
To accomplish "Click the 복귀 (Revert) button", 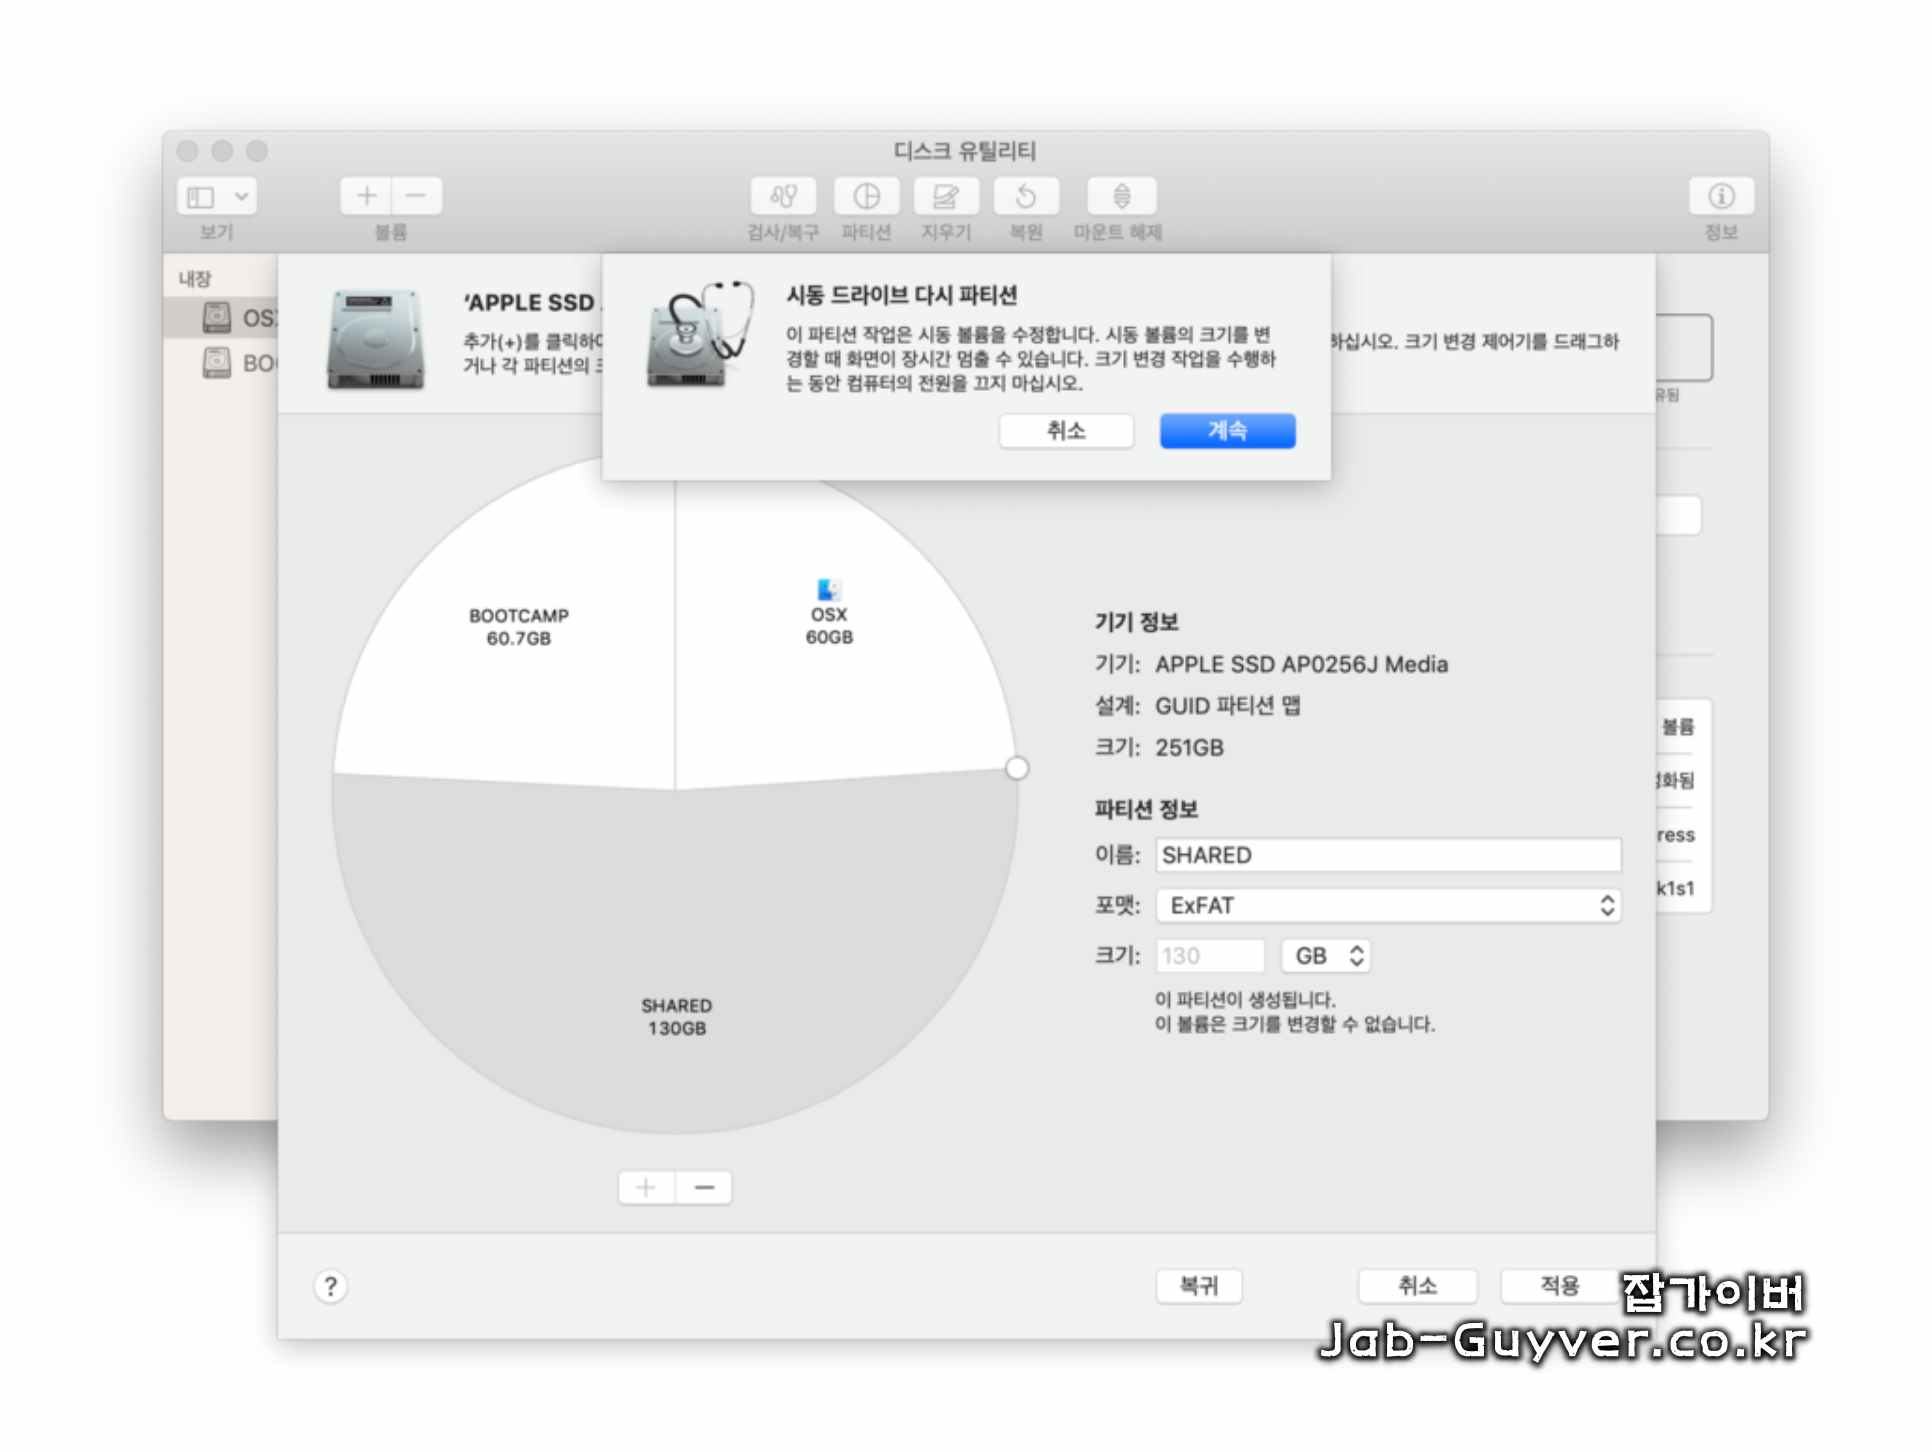I will (1198, 1286).
